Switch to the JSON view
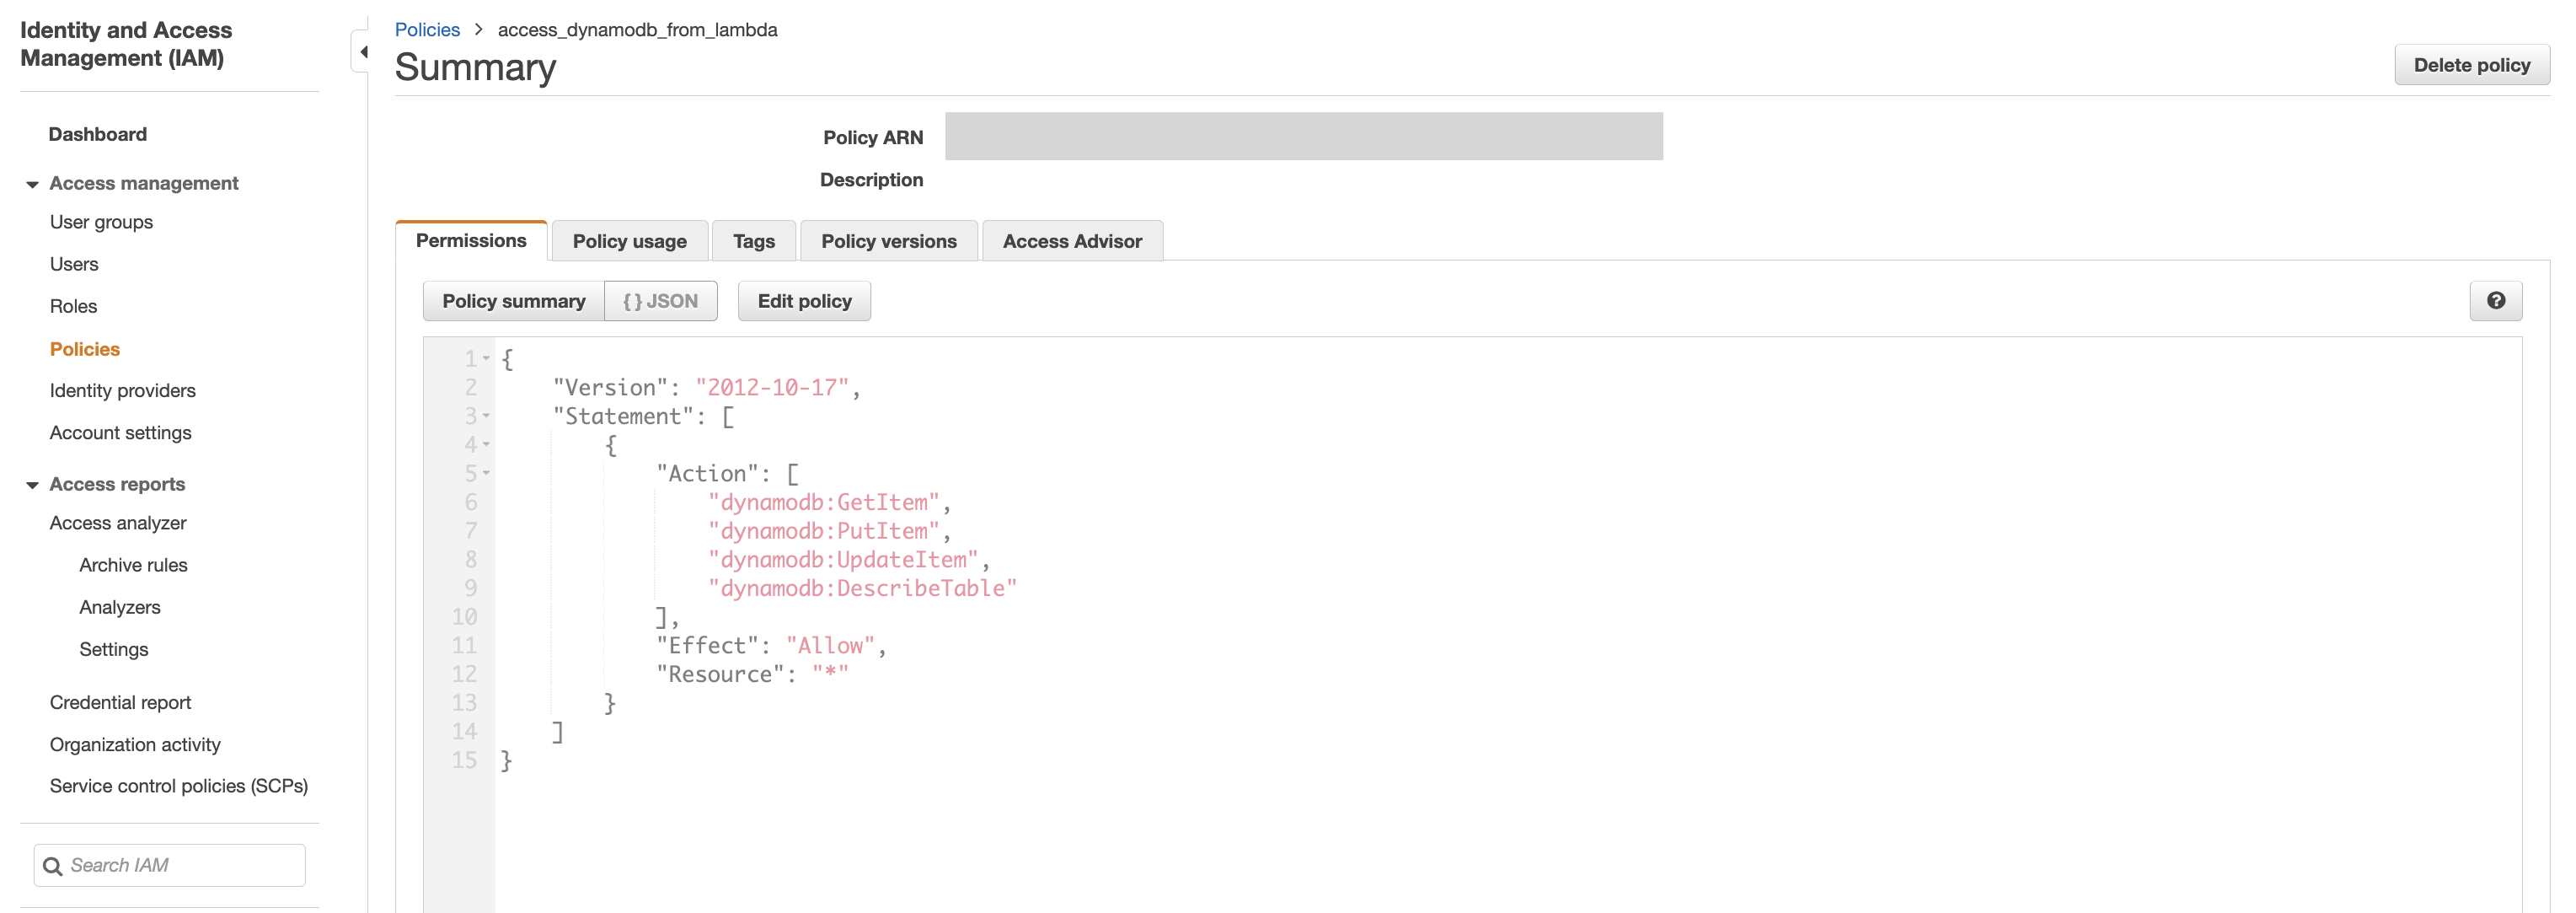This screenshot has width=2576, height=913. click(660, 301)
